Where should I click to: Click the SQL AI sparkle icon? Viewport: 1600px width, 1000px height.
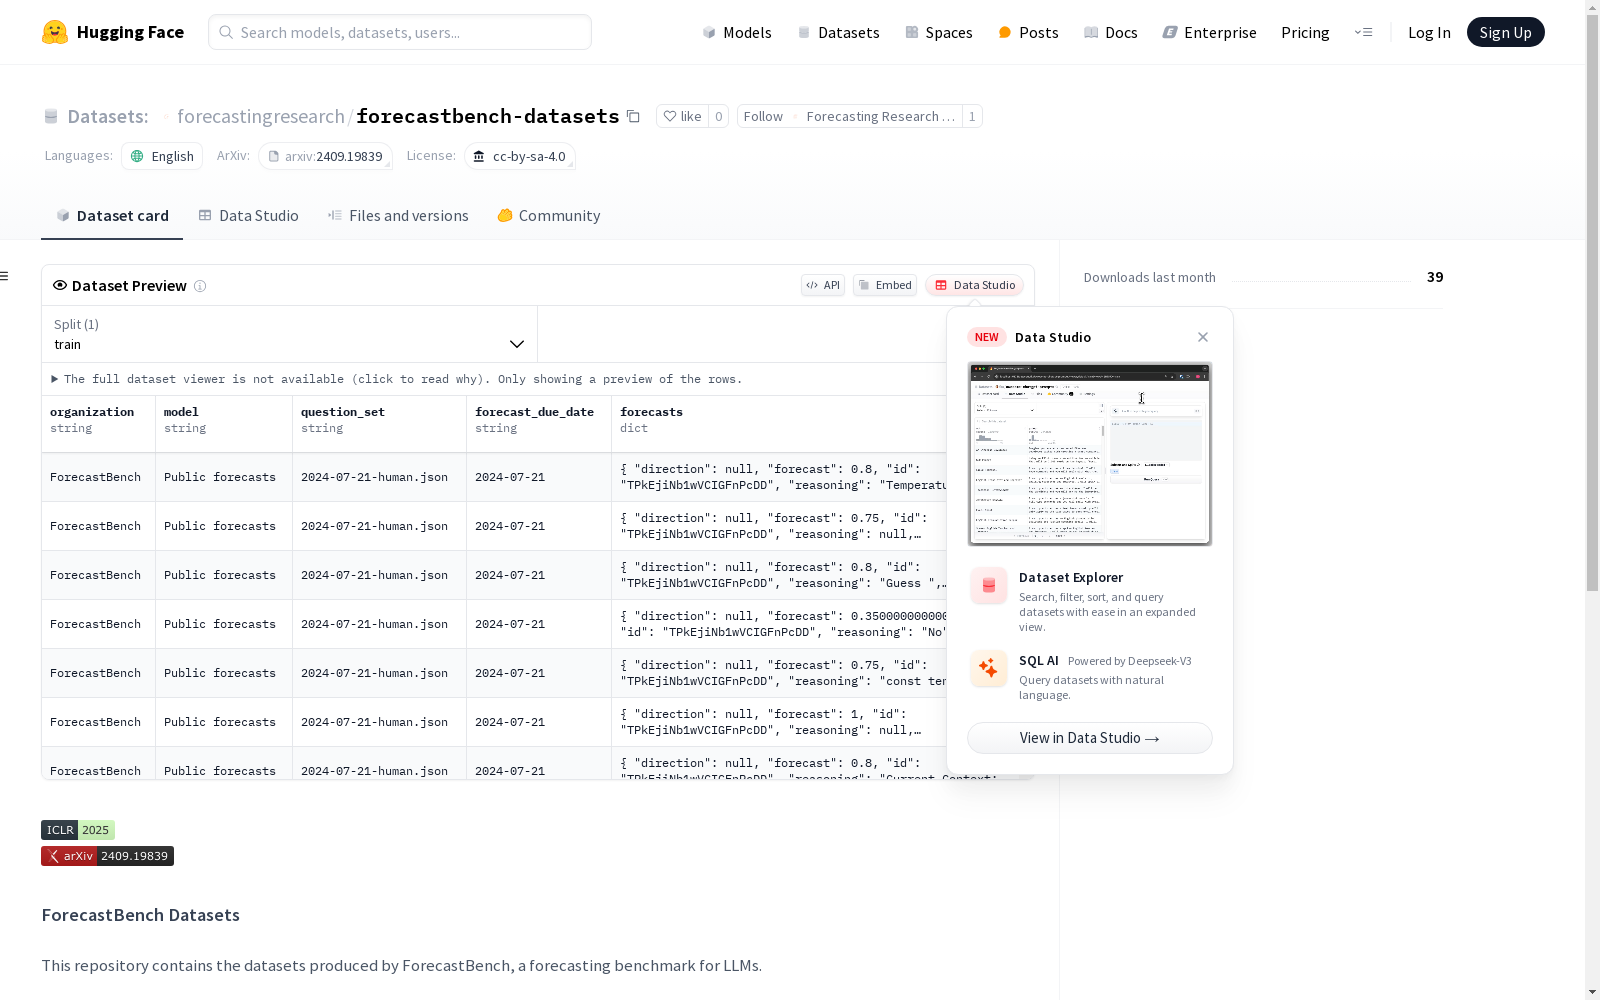[989, 668]
